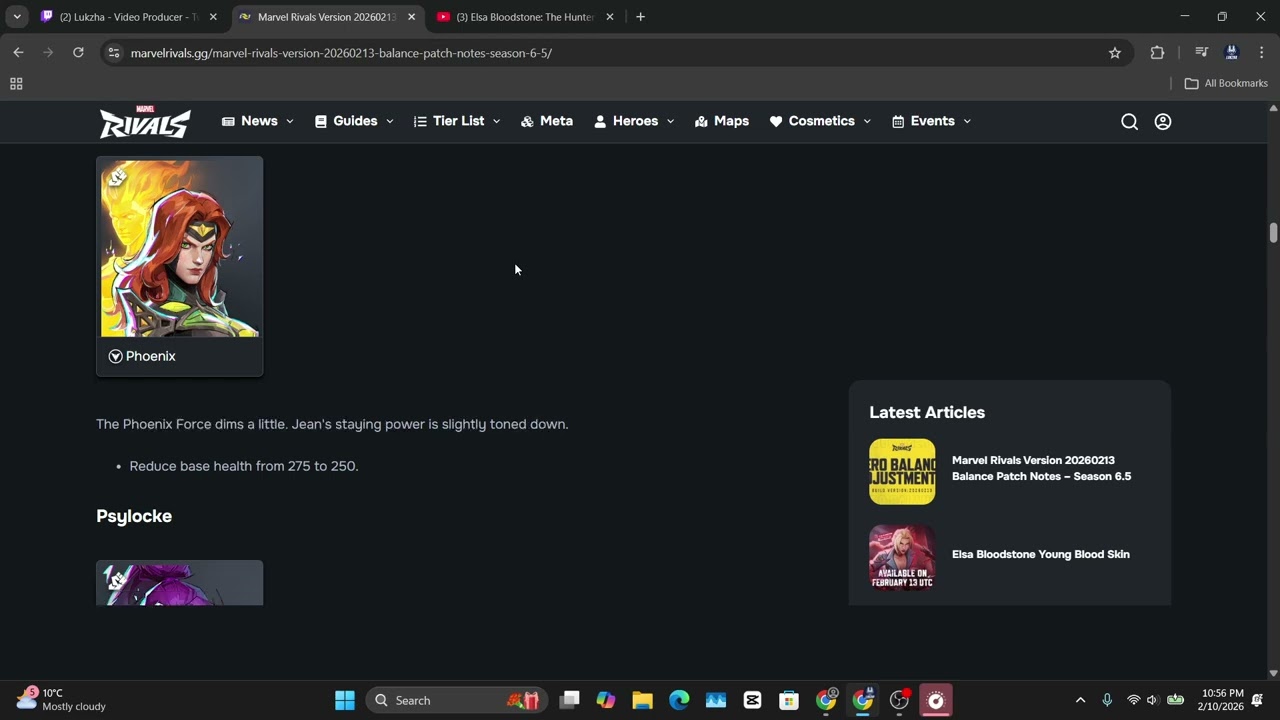Click the Phoenix hero portrait image

tap(180, 248)
